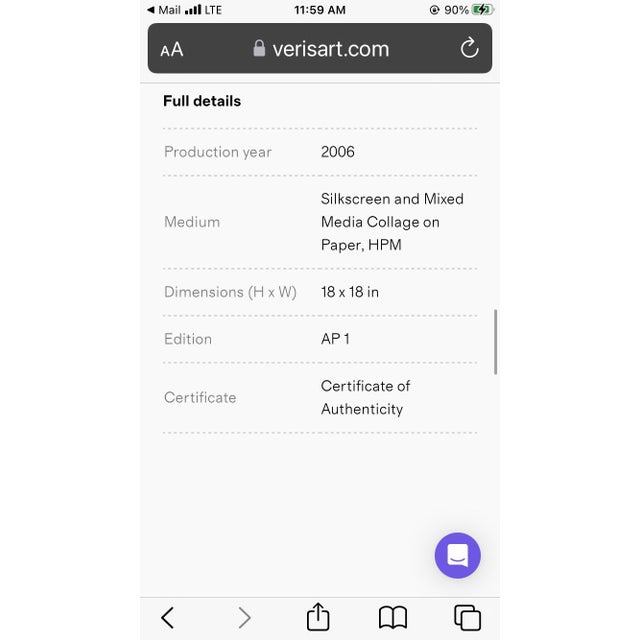Image resolution: width=640 pixels, height=640 pixels.
Task: Tap the Certificate of Authenticity text
Action: pyautogui.click(x=365, y=397)
